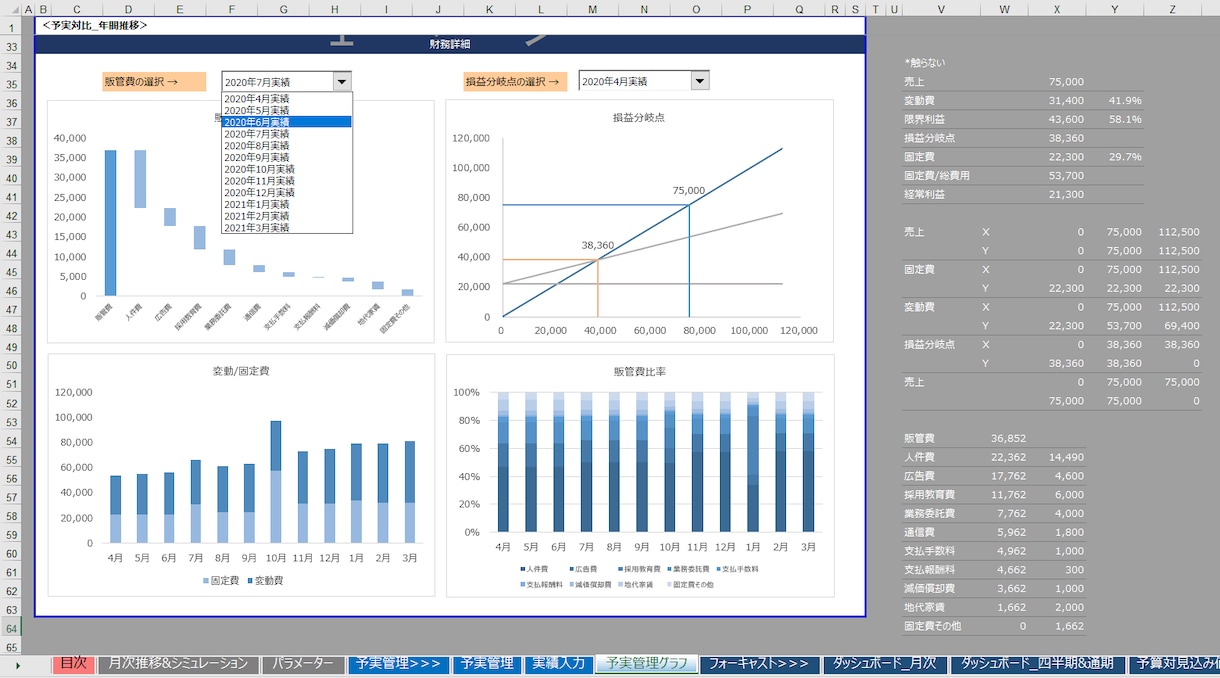This screenshot has width=1220, height=678.
Task: Select row 64 header
Action: coord(11,628)
